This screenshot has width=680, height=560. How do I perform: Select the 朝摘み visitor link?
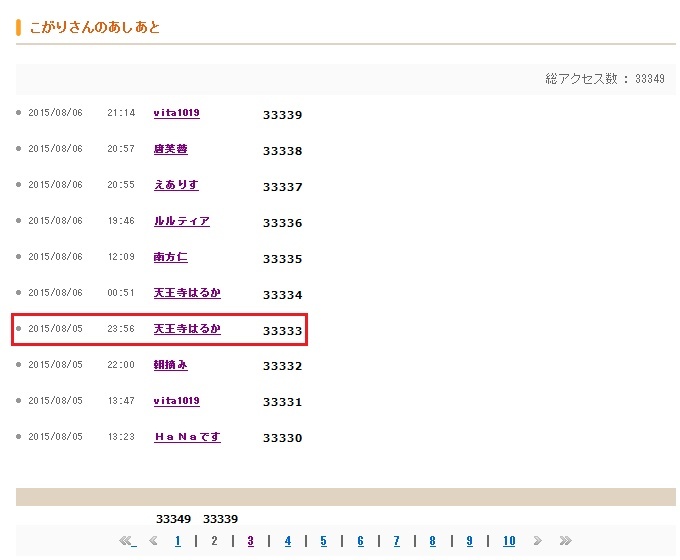coord(170,365)
